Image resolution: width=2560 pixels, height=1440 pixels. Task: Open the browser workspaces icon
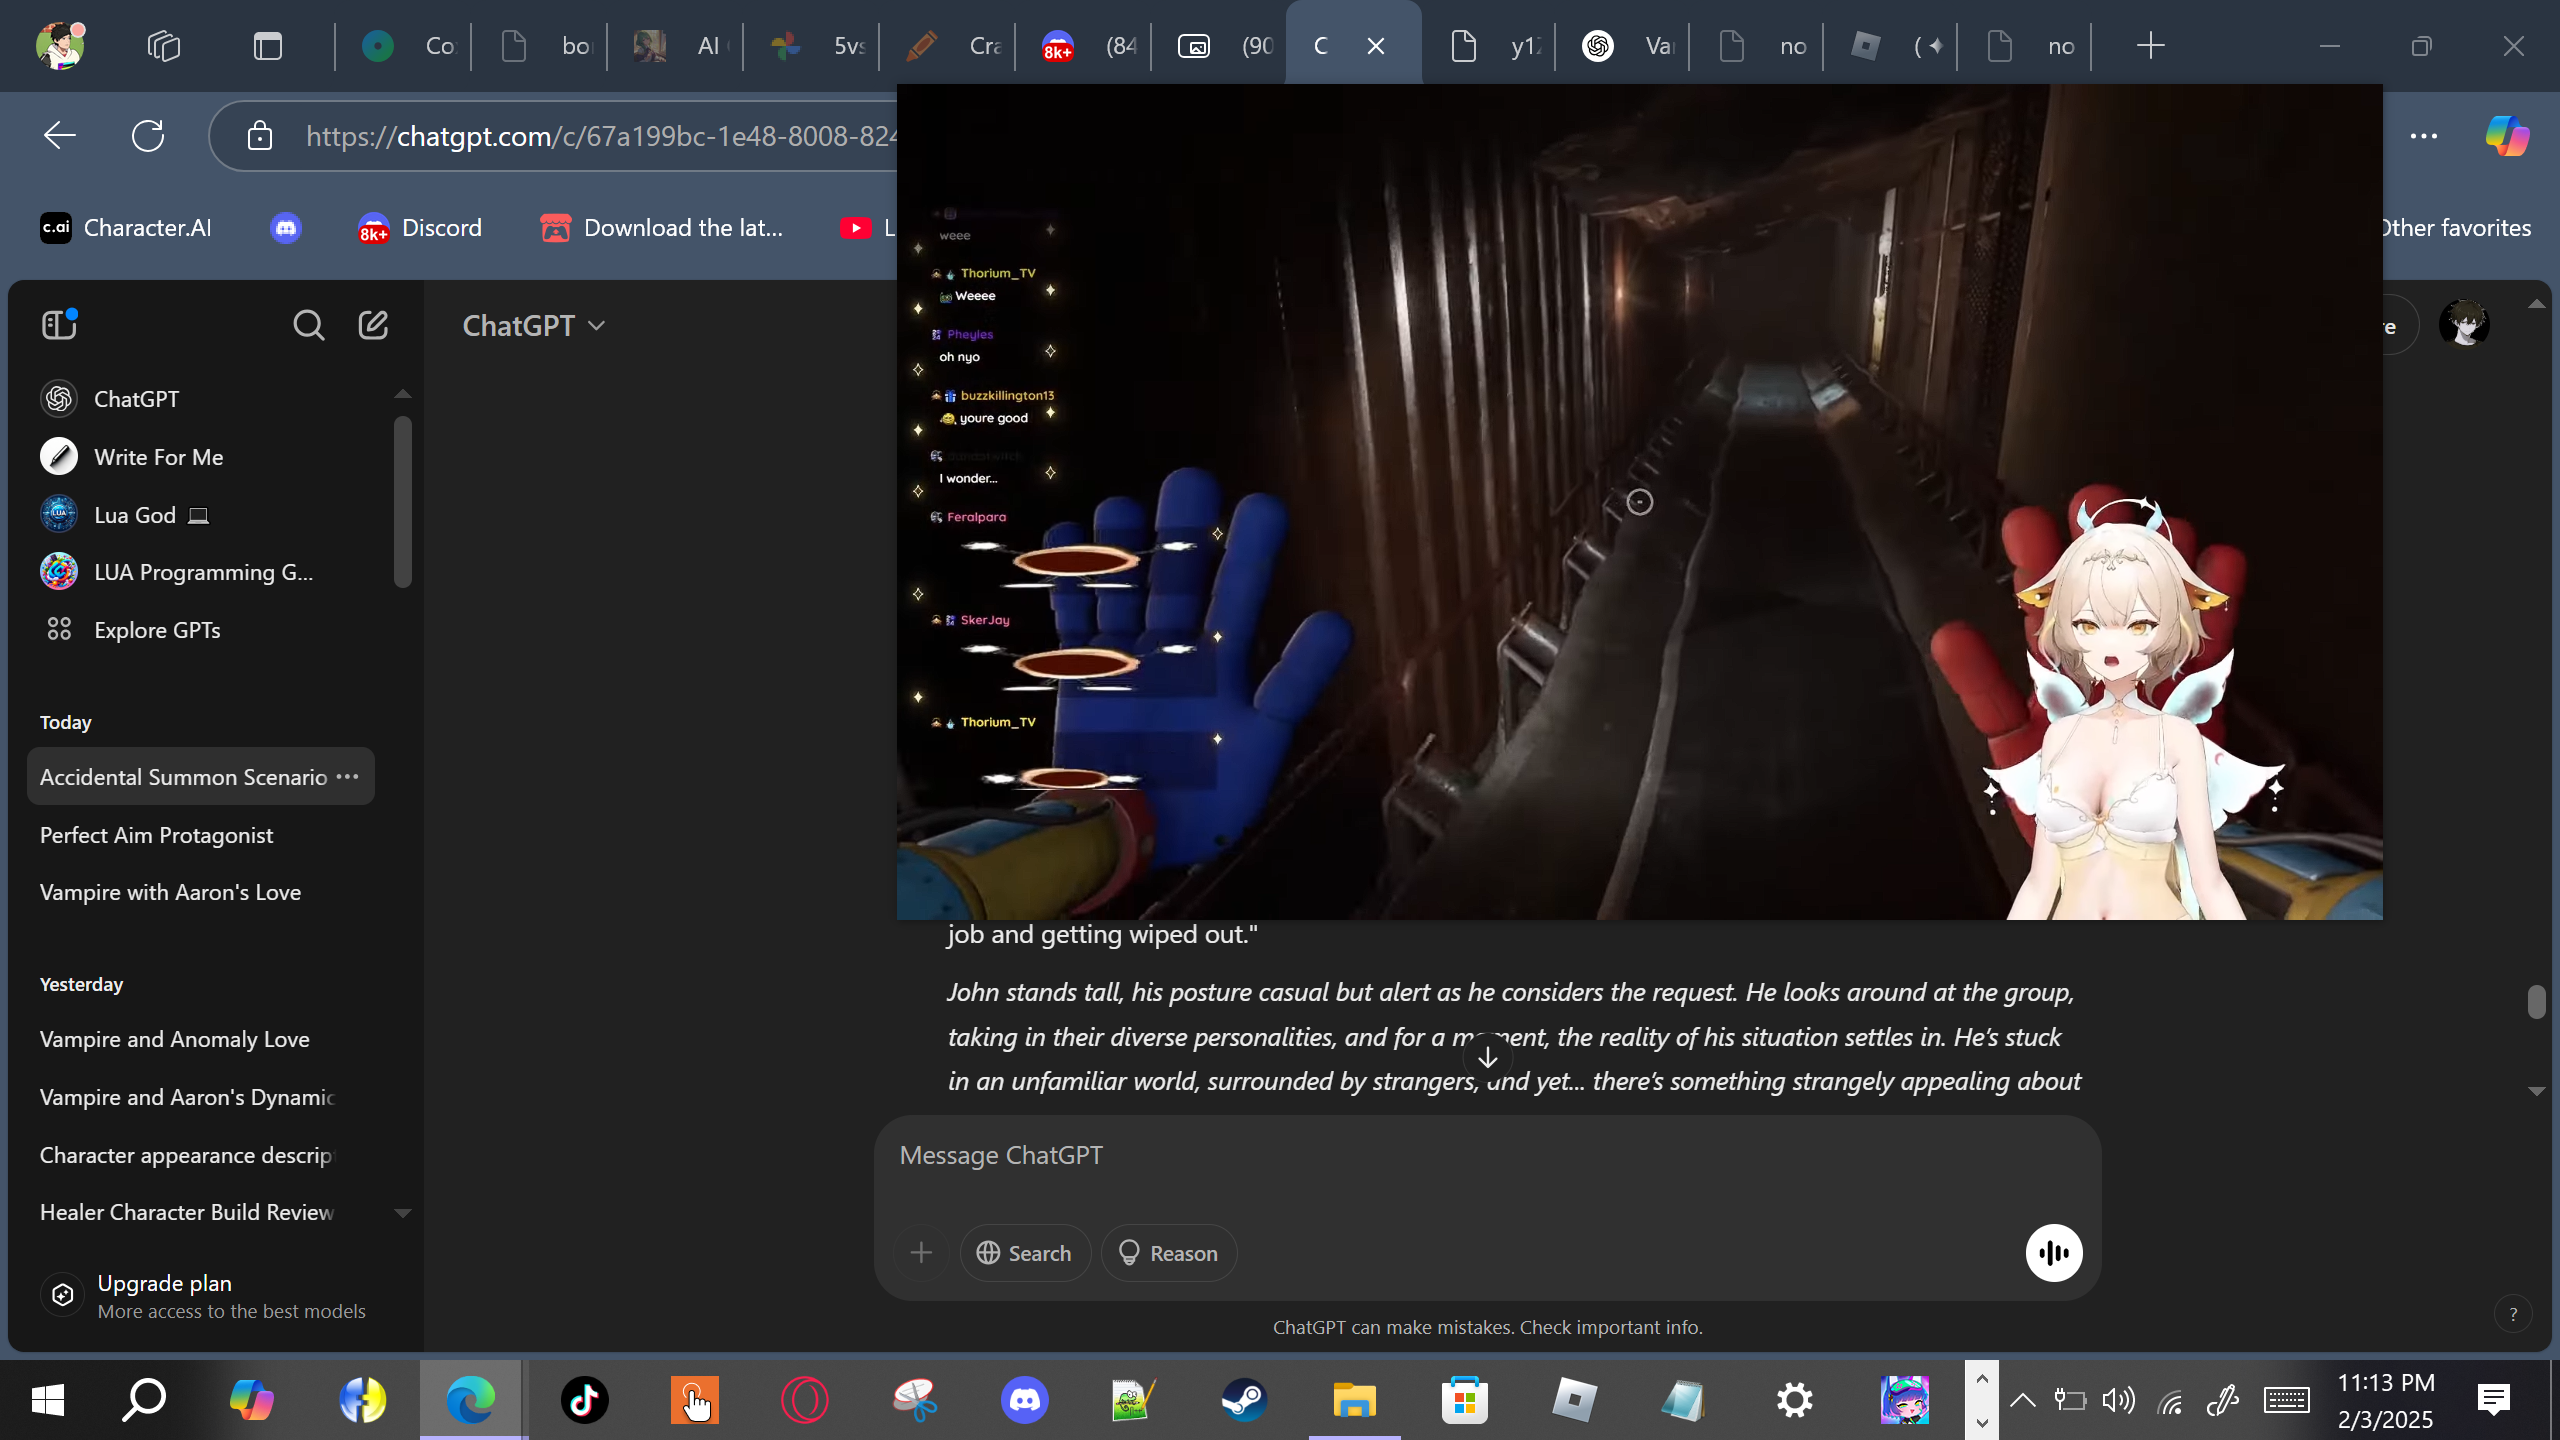pyautogui.click(x=164, y=46)
